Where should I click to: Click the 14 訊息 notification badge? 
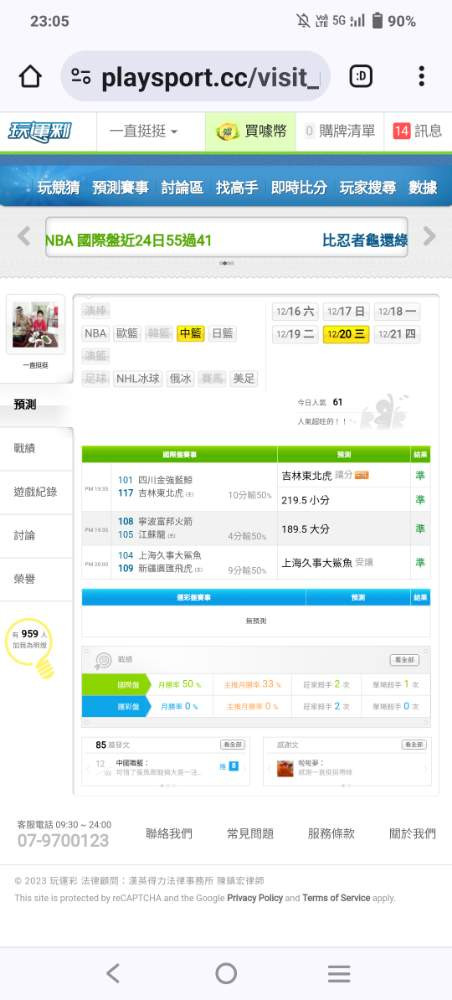pos(417,131)
